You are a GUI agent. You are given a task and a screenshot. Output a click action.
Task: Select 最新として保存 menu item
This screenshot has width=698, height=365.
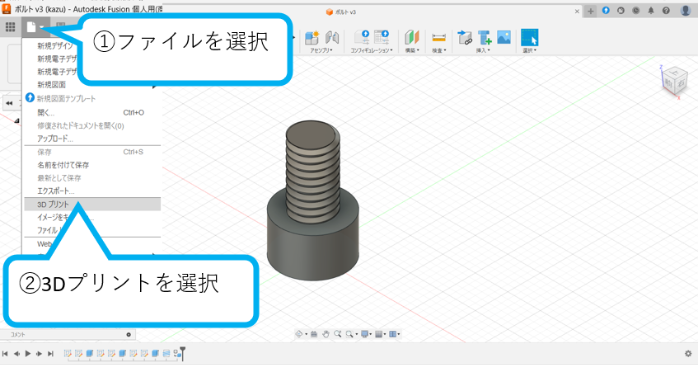pos(59,178)
